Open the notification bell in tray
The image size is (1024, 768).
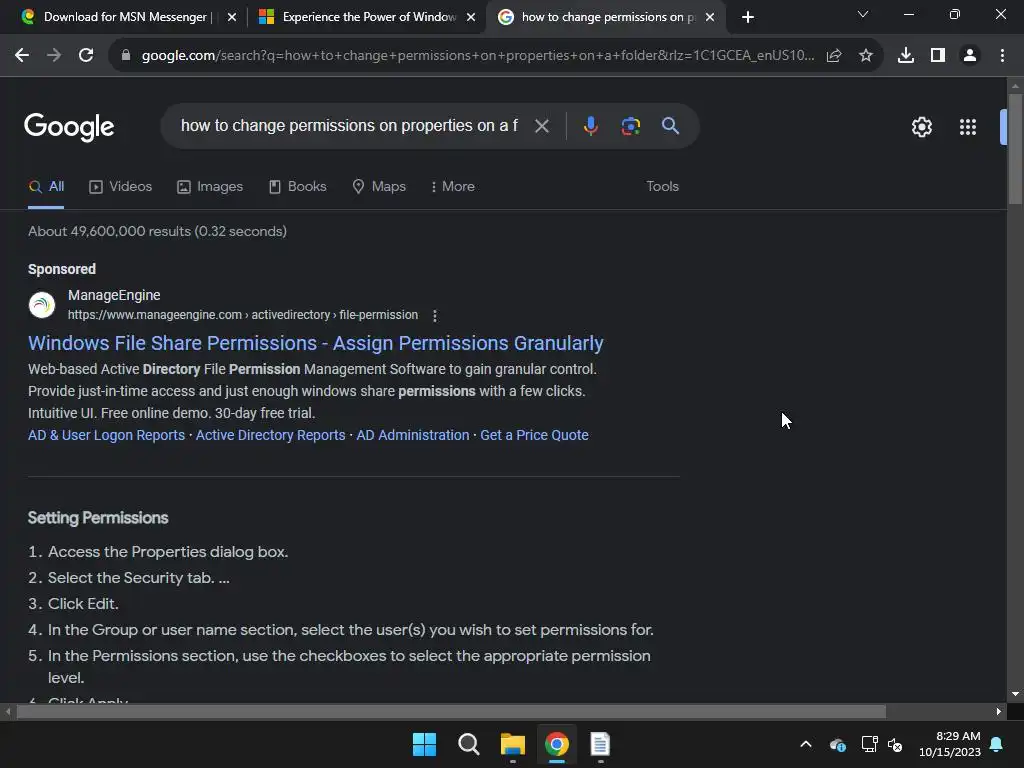[997, 744]
